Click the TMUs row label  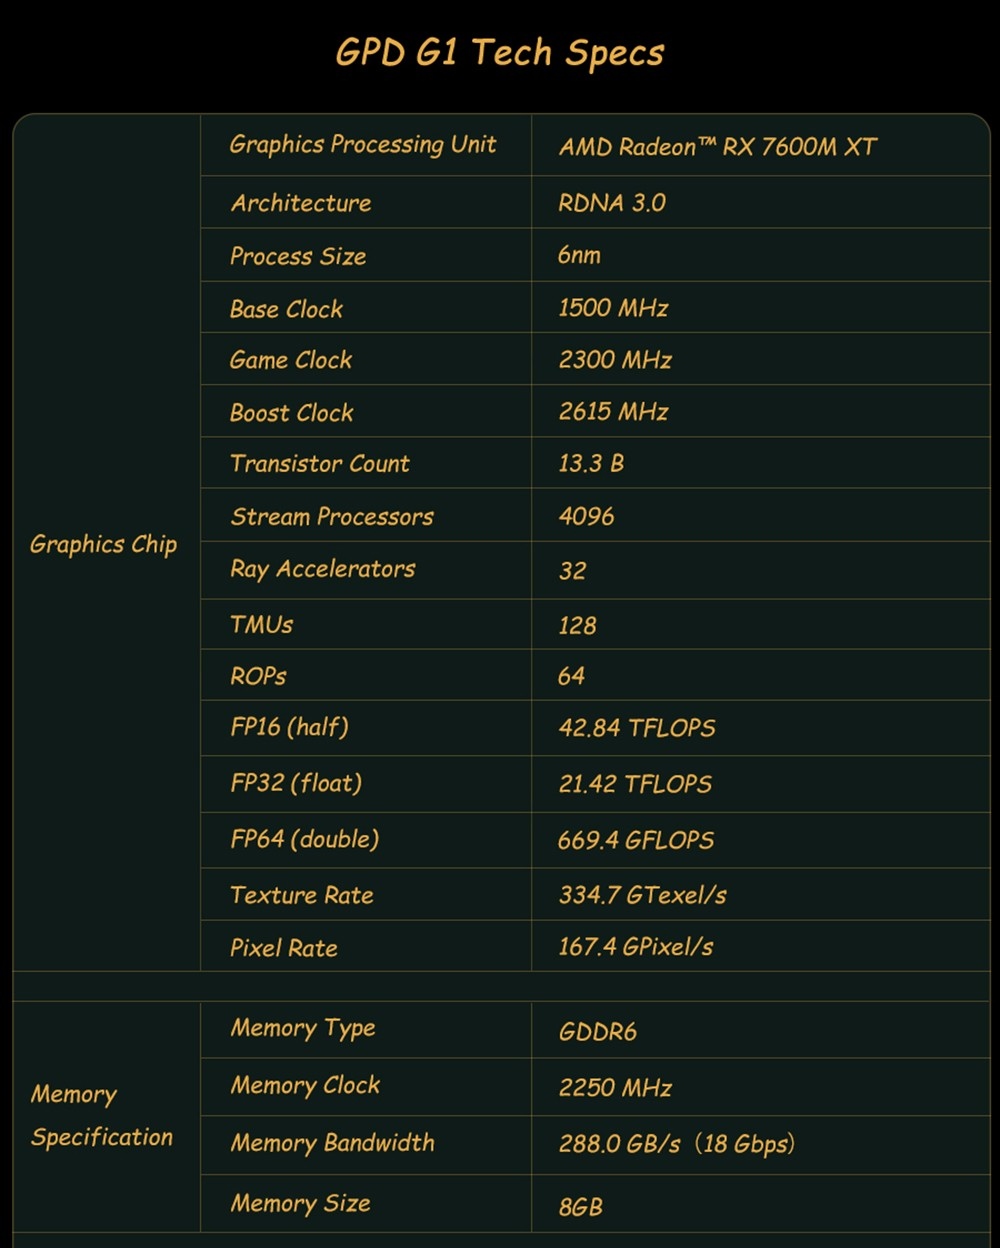click(x=262, y=625)
